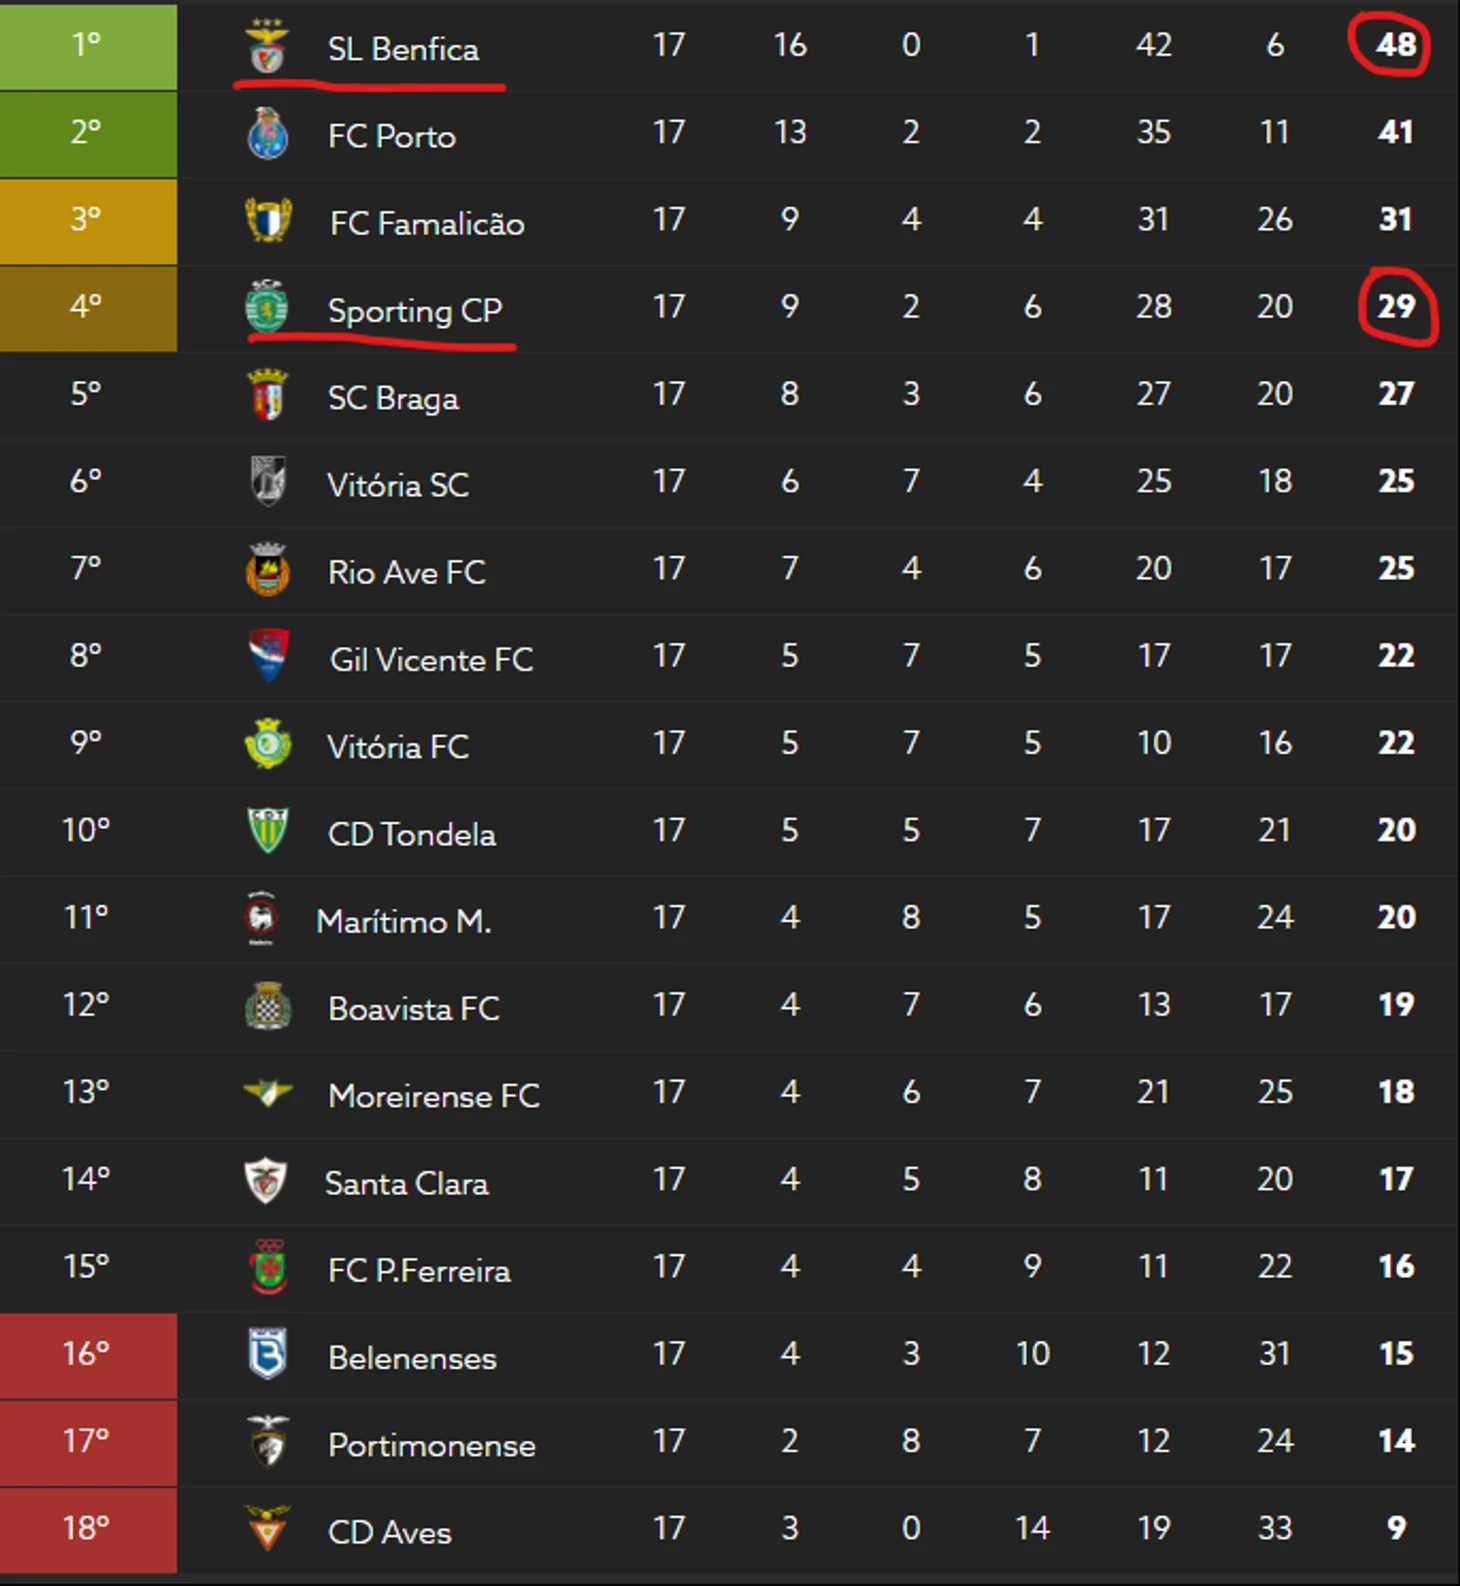This screenshot has width=1460, height=1586.
Task: Click the red 16º relegation position cell
Action: [88, 1355]
